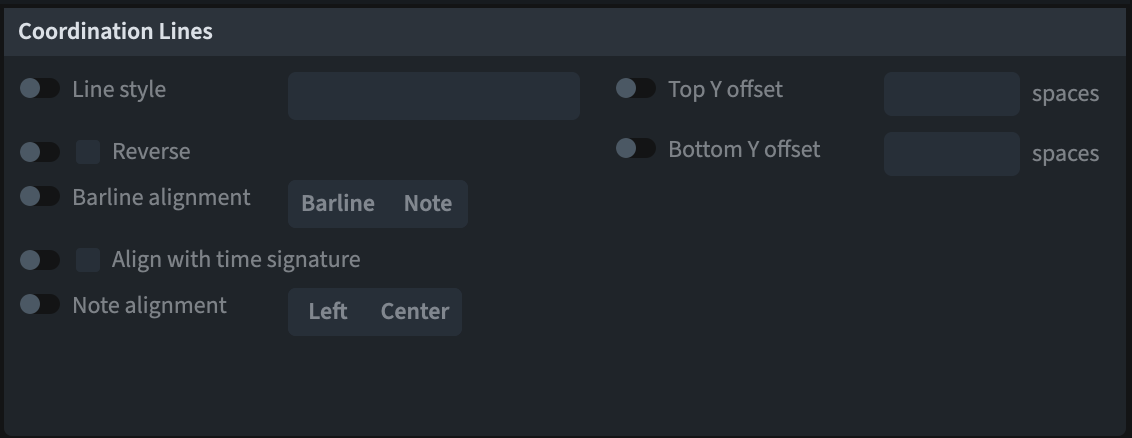Screen dimensions: 1132x438
Task: Set note alignment to Left
Action: tap(328, 312)
